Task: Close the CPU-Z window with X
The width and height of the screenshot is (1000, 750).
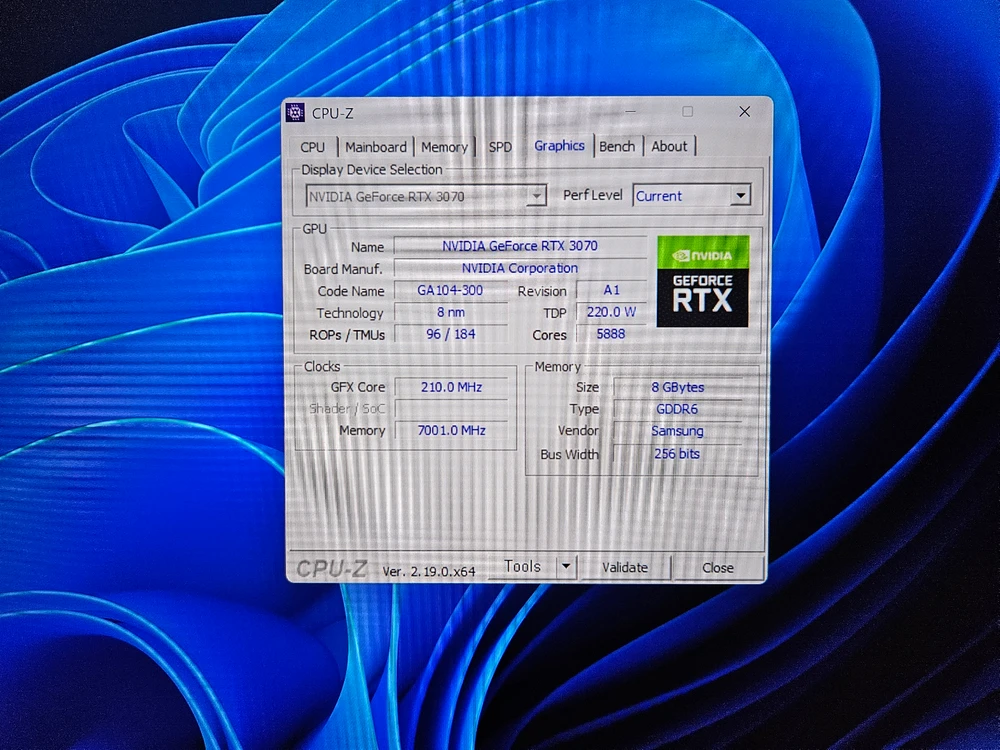Action: click(744, 112)
